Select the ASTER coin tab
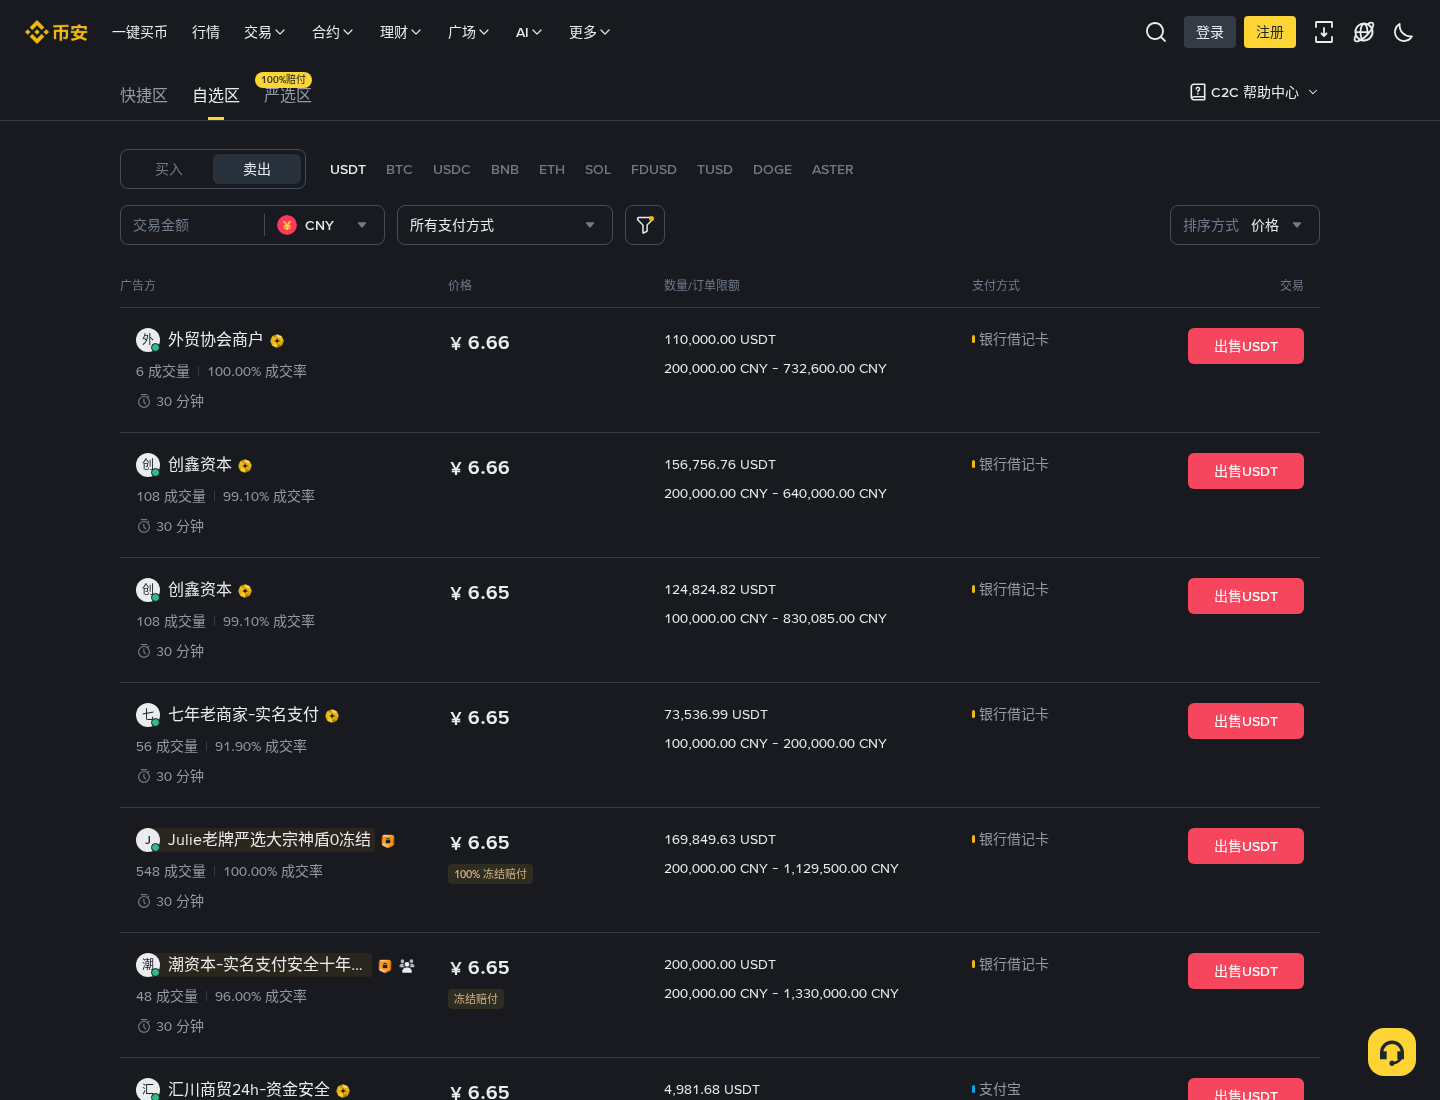This screenshot has width=1440, height=1100. click(x=833, y=169)
